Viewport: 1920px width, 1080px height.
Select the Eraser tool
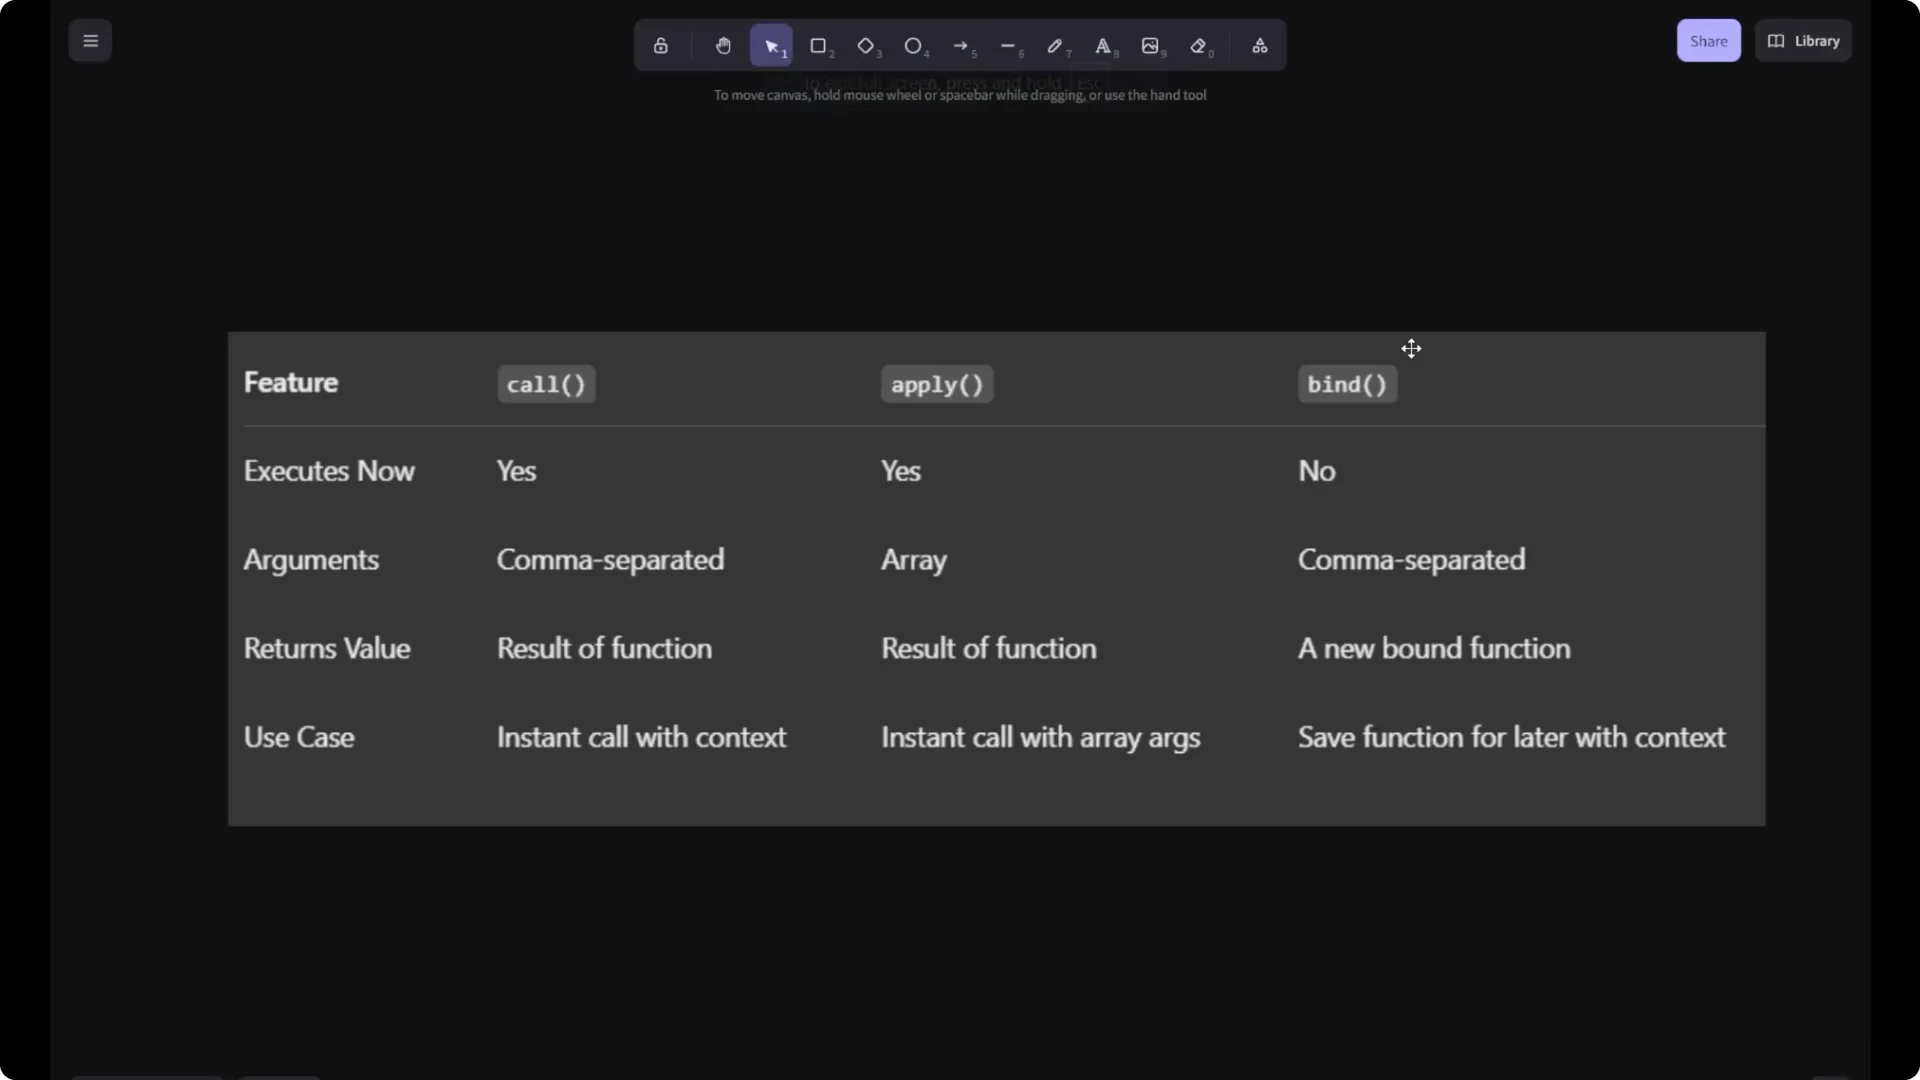[1198, 46]
